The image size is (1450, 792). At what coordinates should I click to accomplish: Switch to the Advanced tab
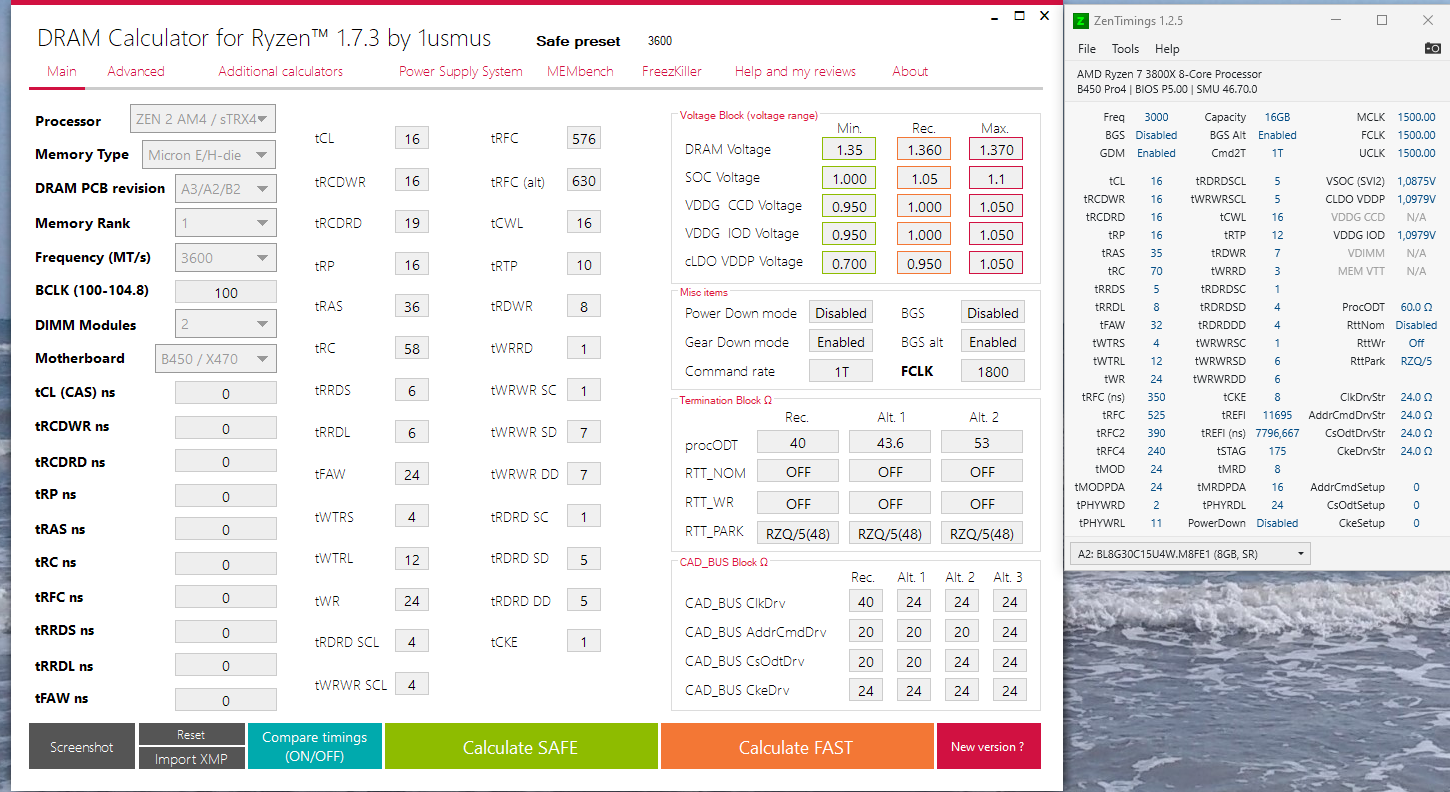(x=136, y=71)
